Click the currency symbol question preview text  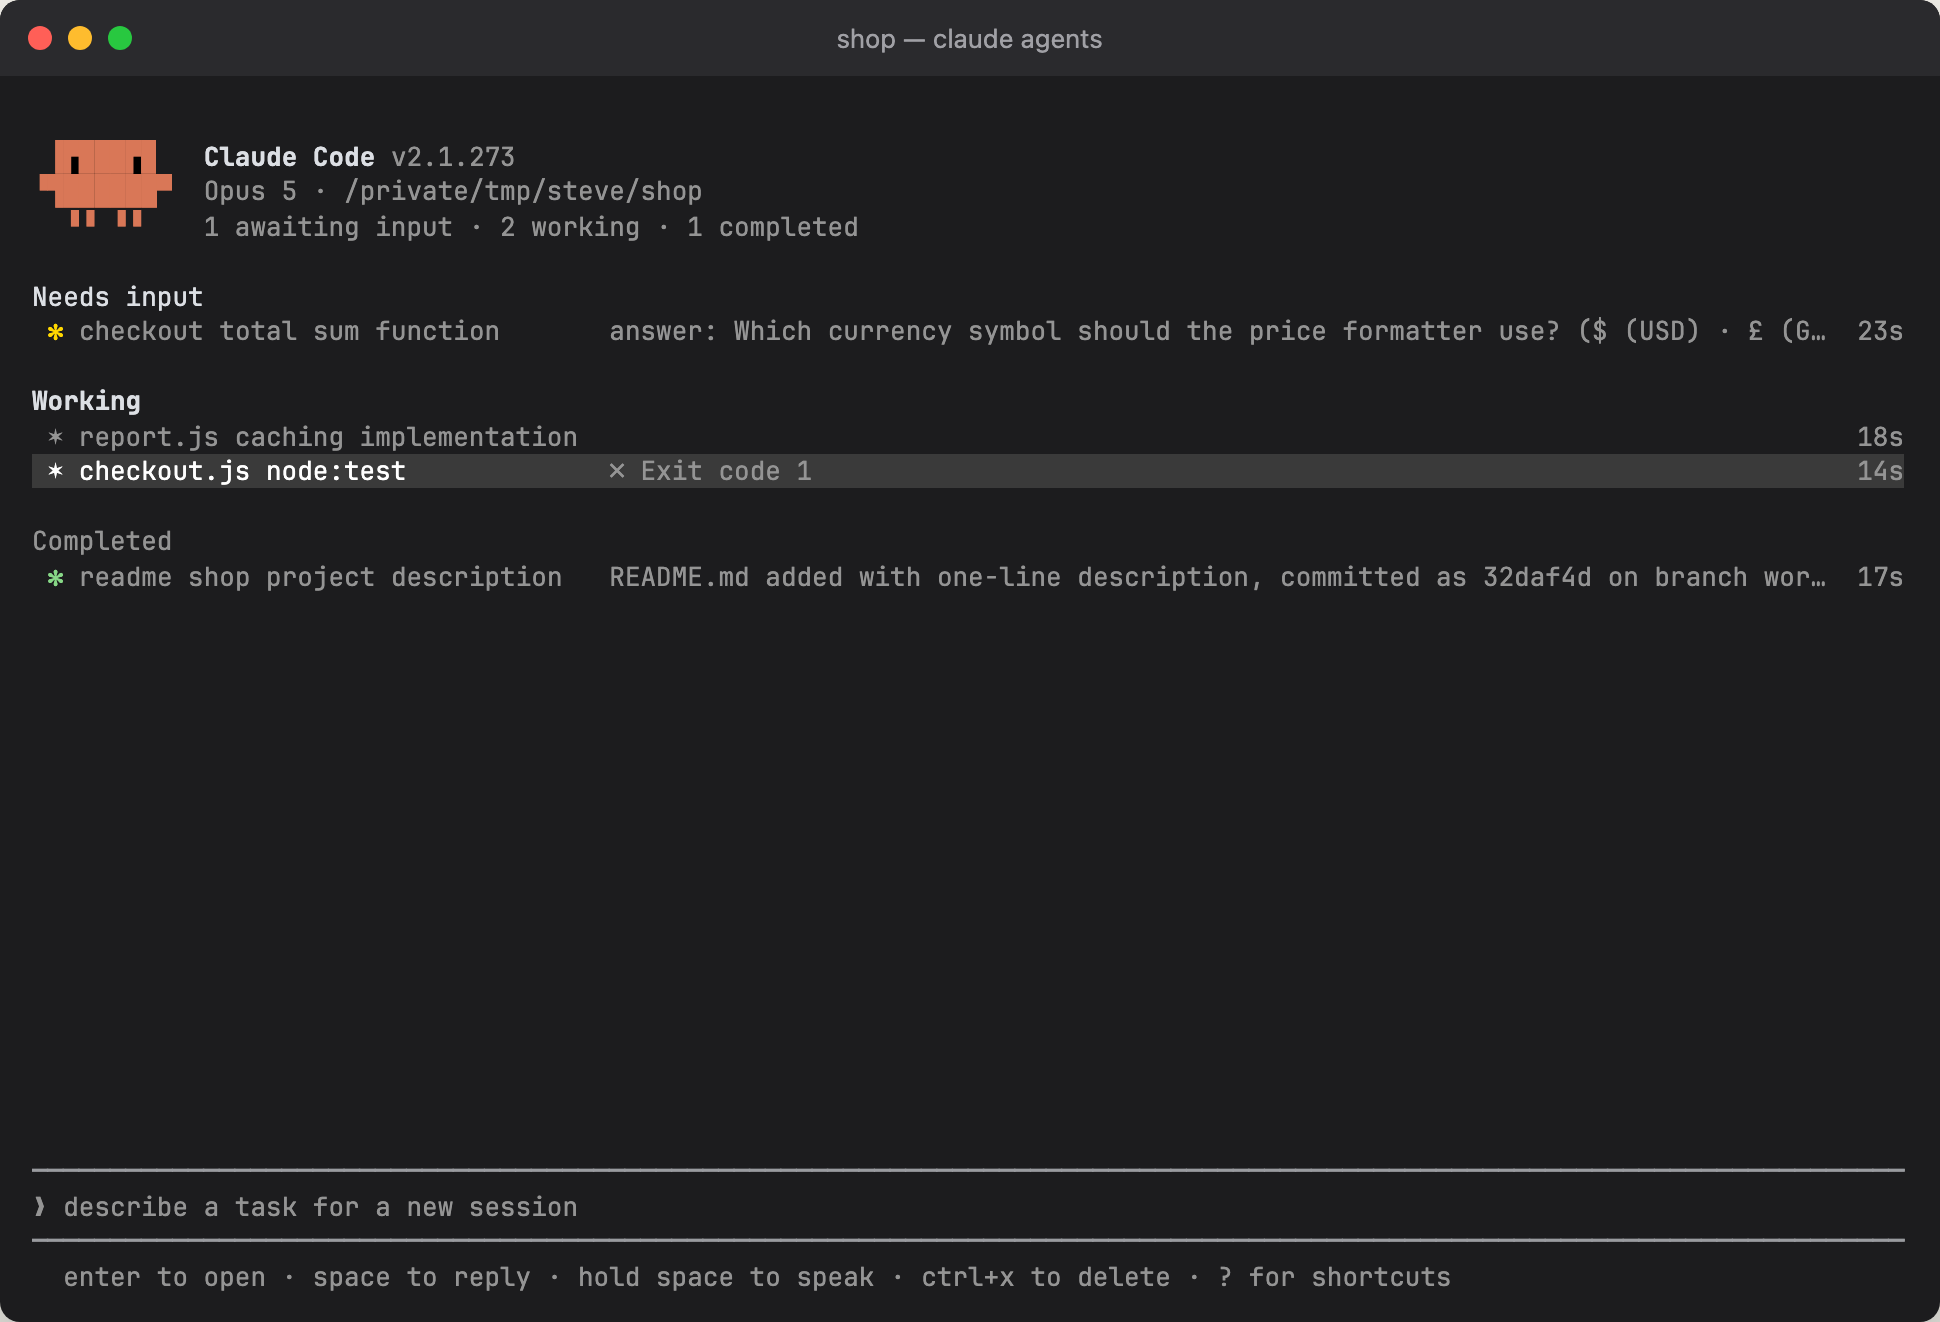[x=1218, y=331]
